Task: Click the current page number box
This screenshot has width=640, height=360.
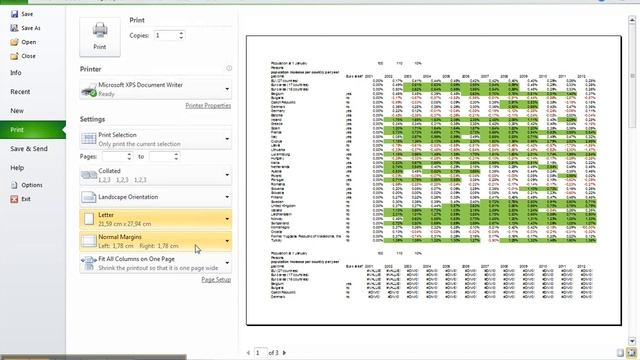Action: pos(260,353)
